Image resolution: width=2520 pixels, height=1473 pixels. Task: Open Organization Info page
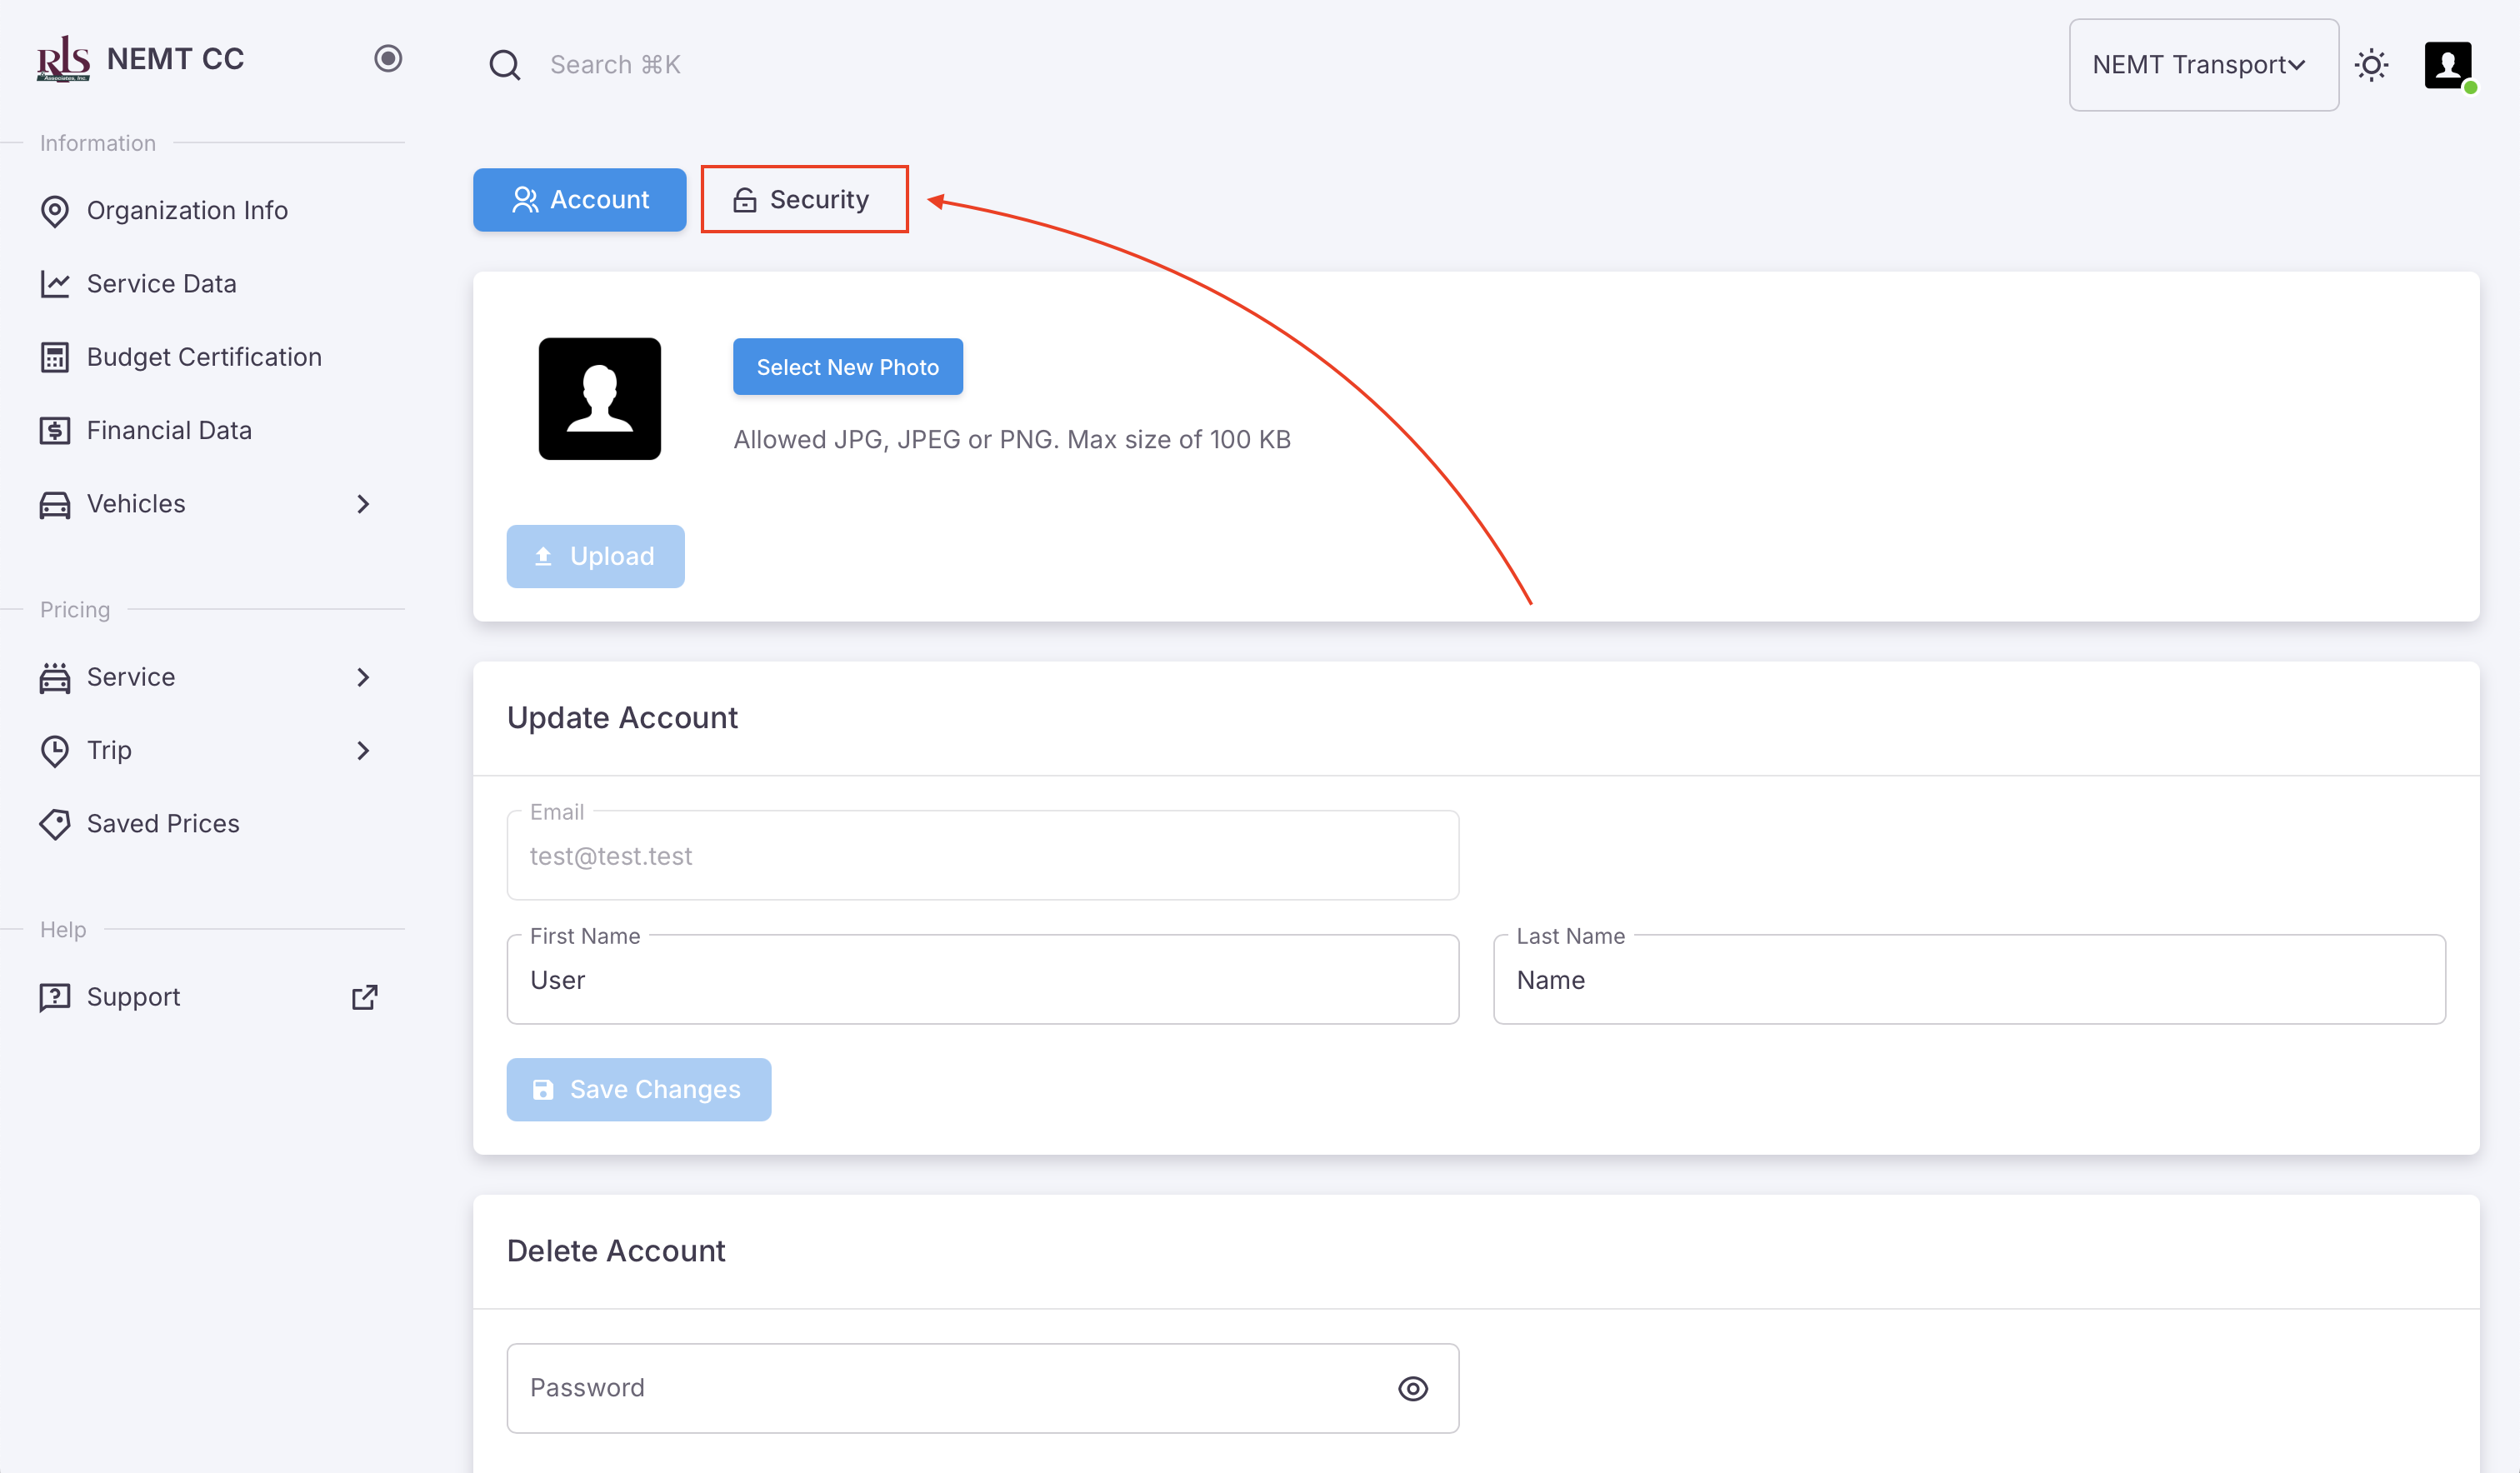click(187, 211)
